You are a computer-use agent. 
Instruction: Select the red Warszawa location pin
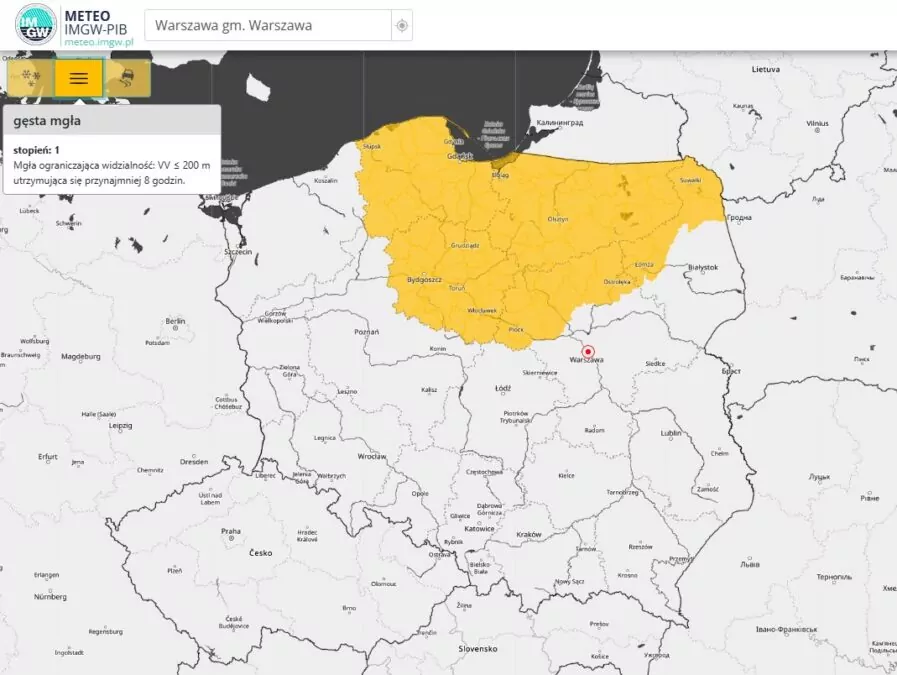[x=588, y=353]
